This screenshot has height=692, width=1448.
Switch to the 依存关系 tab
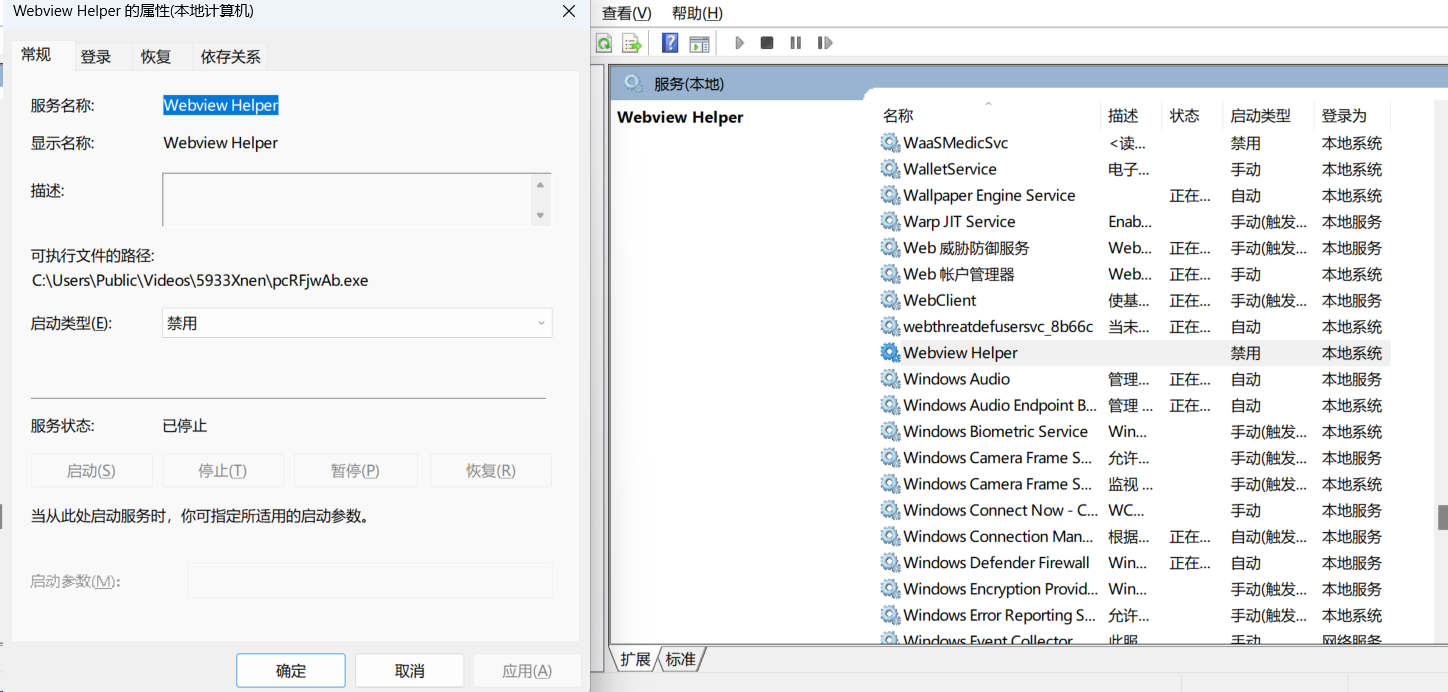point(231,57)
